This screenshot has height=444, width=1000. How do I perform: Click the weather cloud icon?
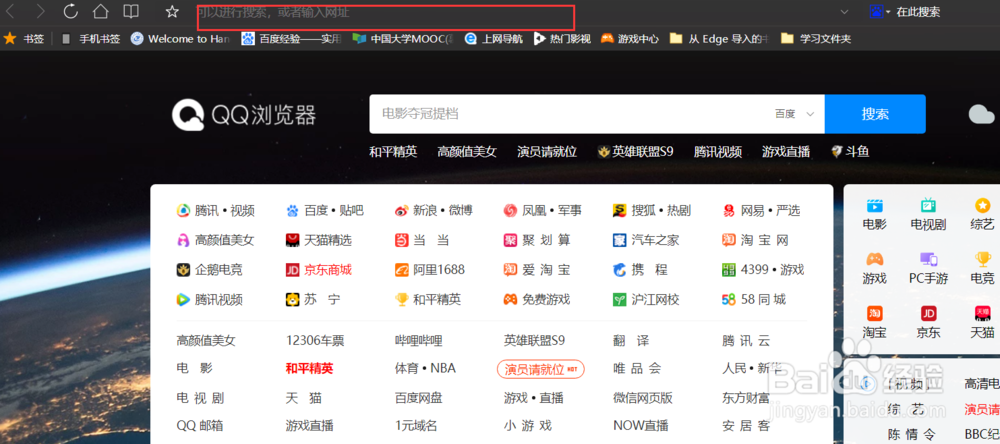(982, 114)
